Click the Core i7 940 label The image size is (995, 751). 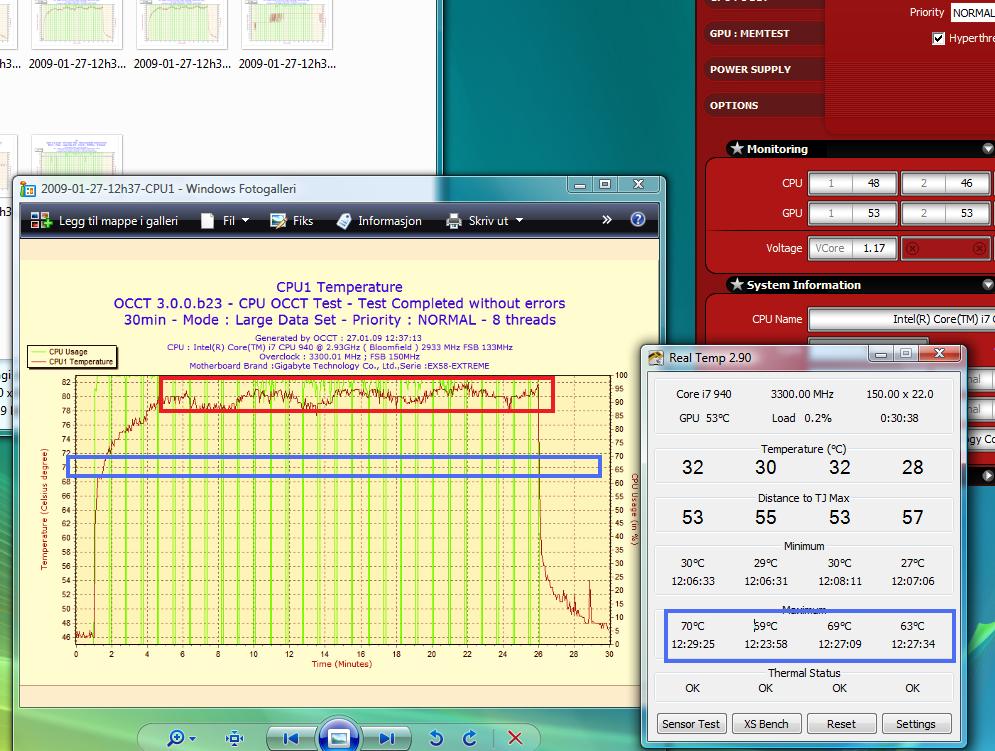click(704, 394)
